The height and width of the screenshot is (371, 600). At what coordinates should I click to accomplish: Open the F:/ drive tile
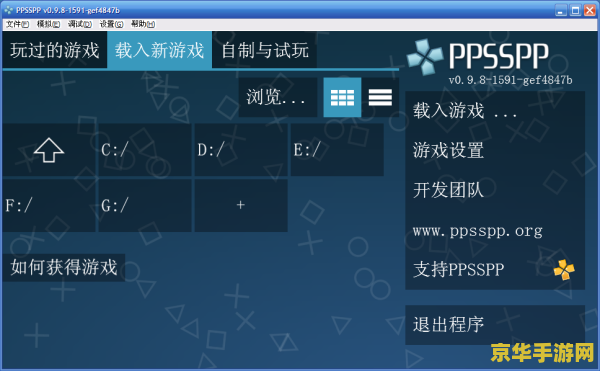pyautogui.click(x=49, y=205)
